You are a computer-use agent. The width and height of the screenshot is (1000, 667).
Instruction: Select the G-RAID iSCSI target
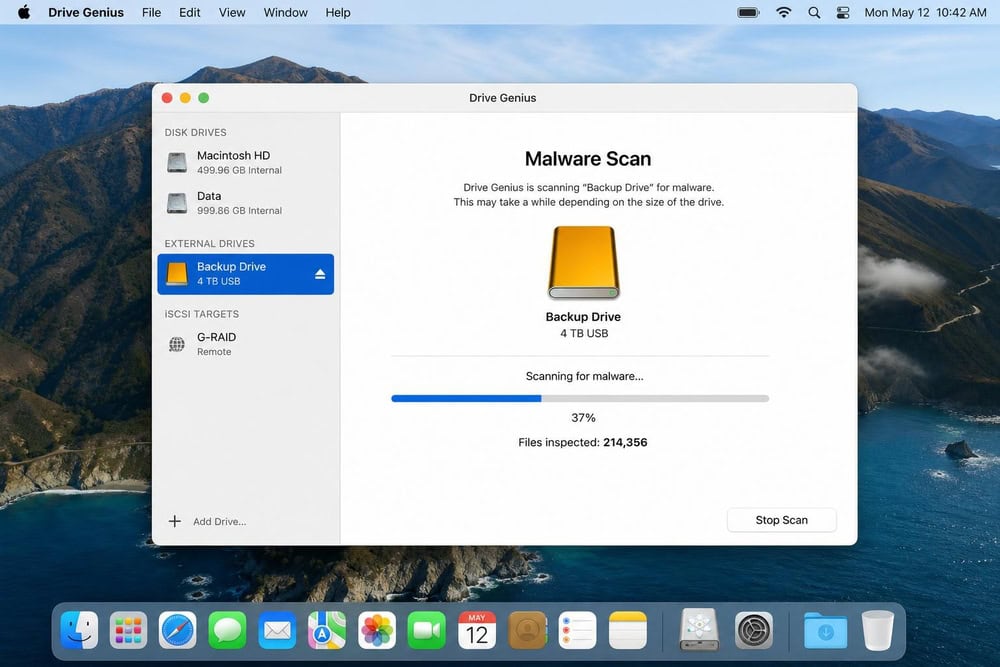coord(246,344)
